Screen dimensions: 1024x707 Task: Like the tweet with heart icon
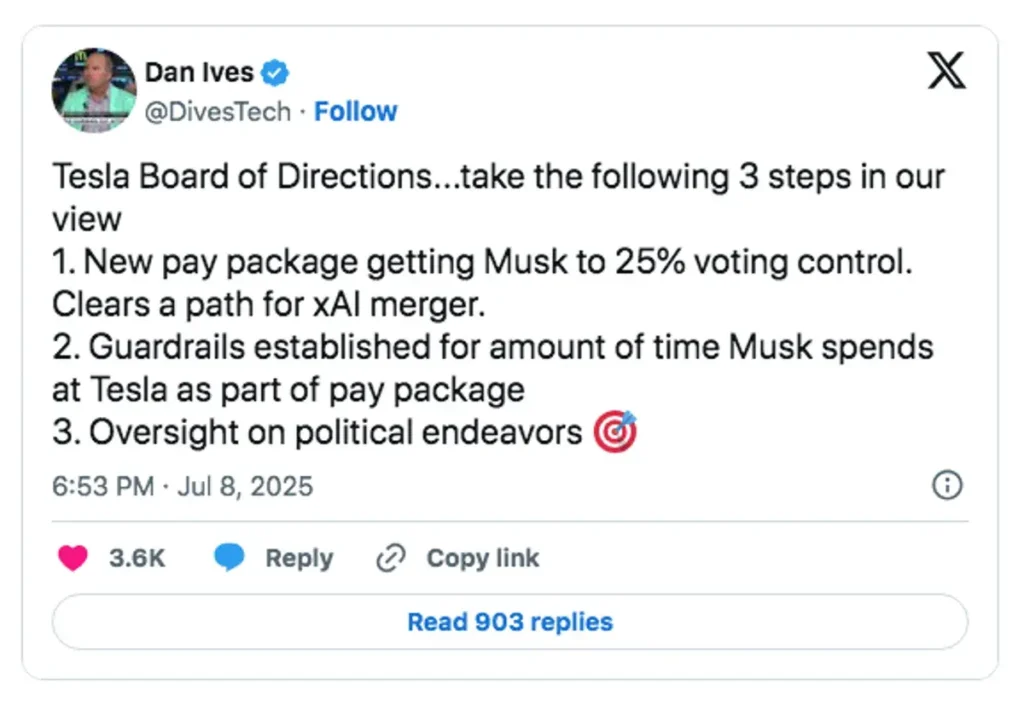click(73, 558)
